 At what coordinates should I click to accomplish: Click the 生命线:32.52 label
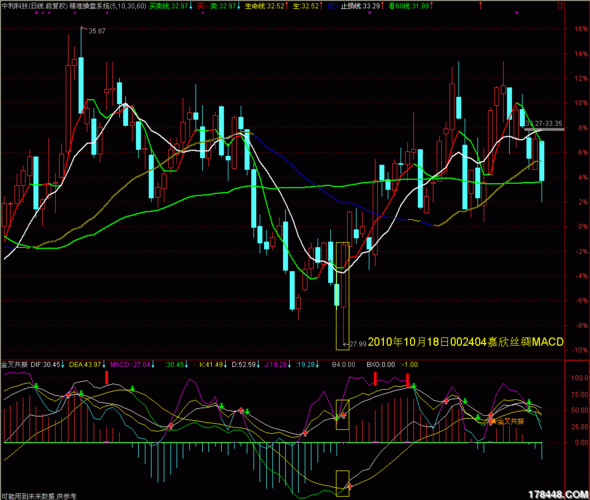265,6
